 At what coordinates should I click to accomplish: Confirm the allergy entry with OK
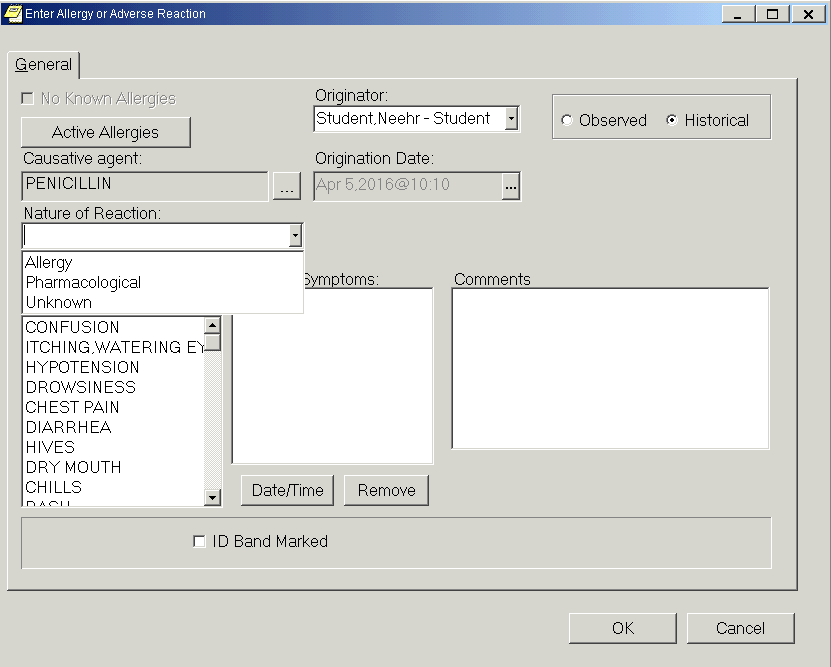pos(622,628)
